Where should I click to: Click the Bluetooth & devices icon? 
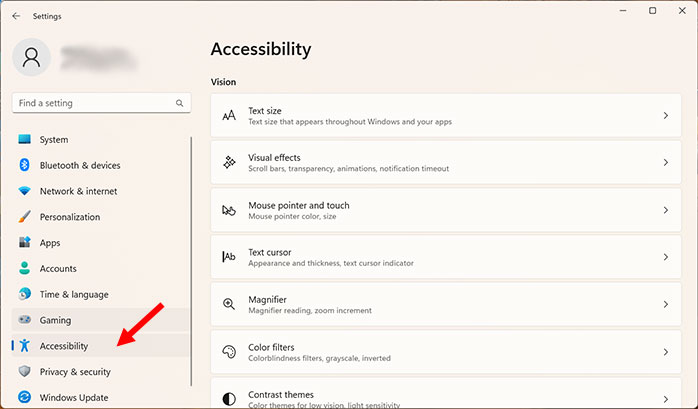(24, 166)
